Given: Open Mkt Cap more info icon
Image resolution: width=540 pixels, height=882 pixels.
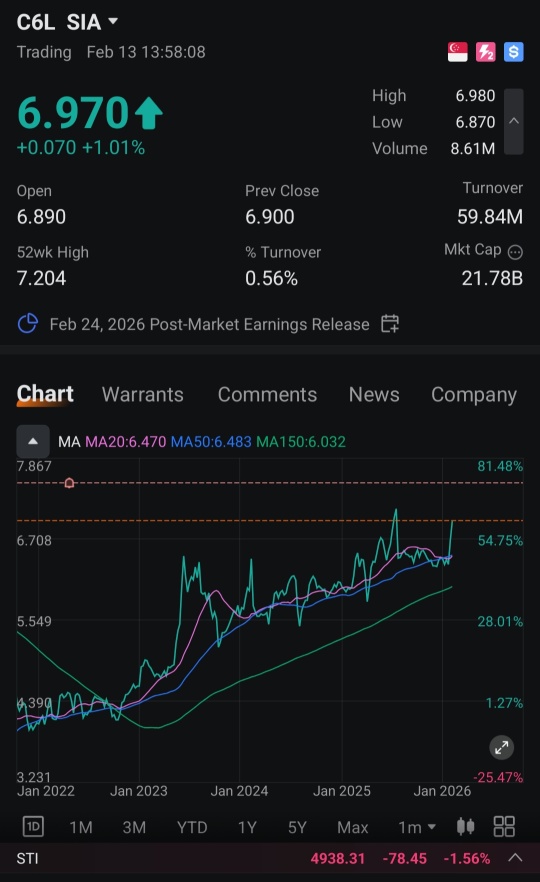Looking at the screenshot, I should point(515,252).
